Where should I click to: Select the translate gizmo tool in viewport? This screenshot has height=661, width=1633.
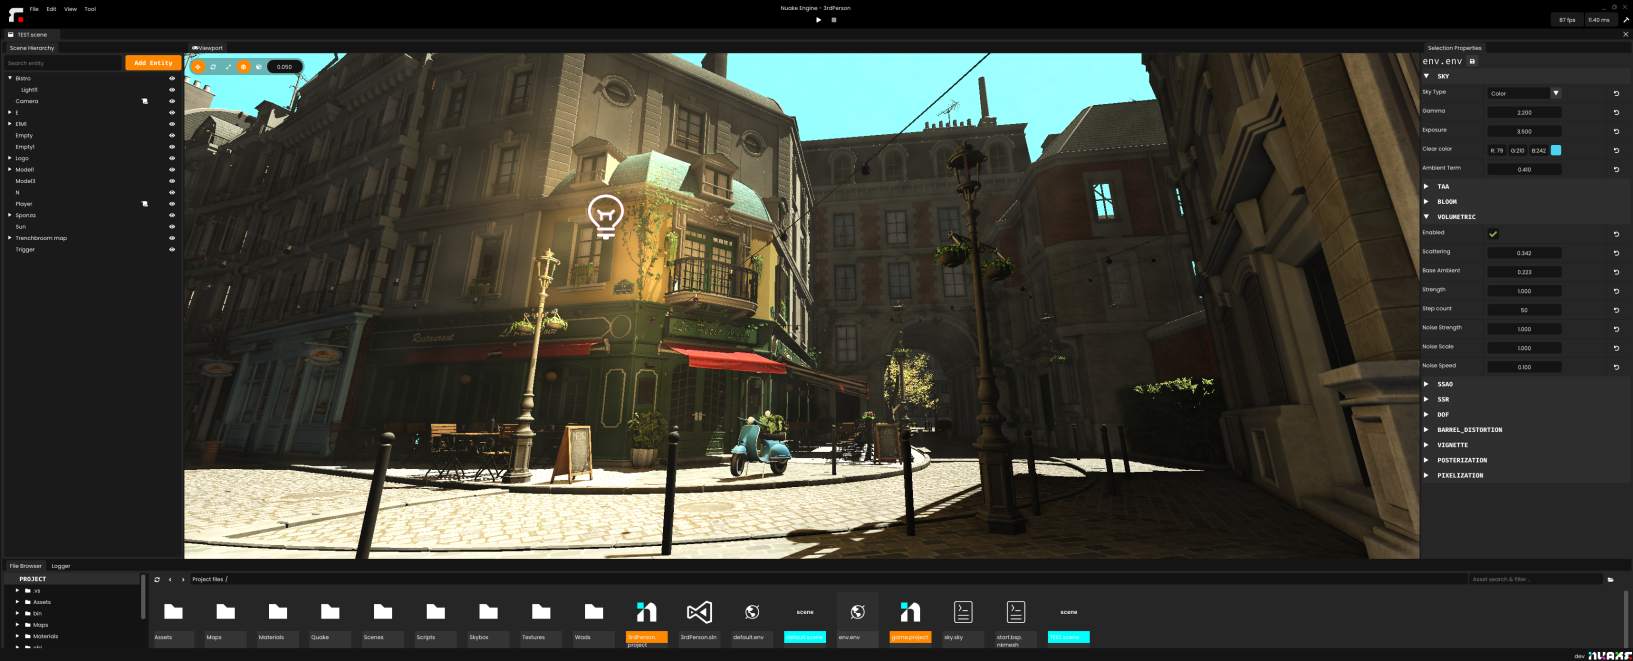tap(198, 67)
